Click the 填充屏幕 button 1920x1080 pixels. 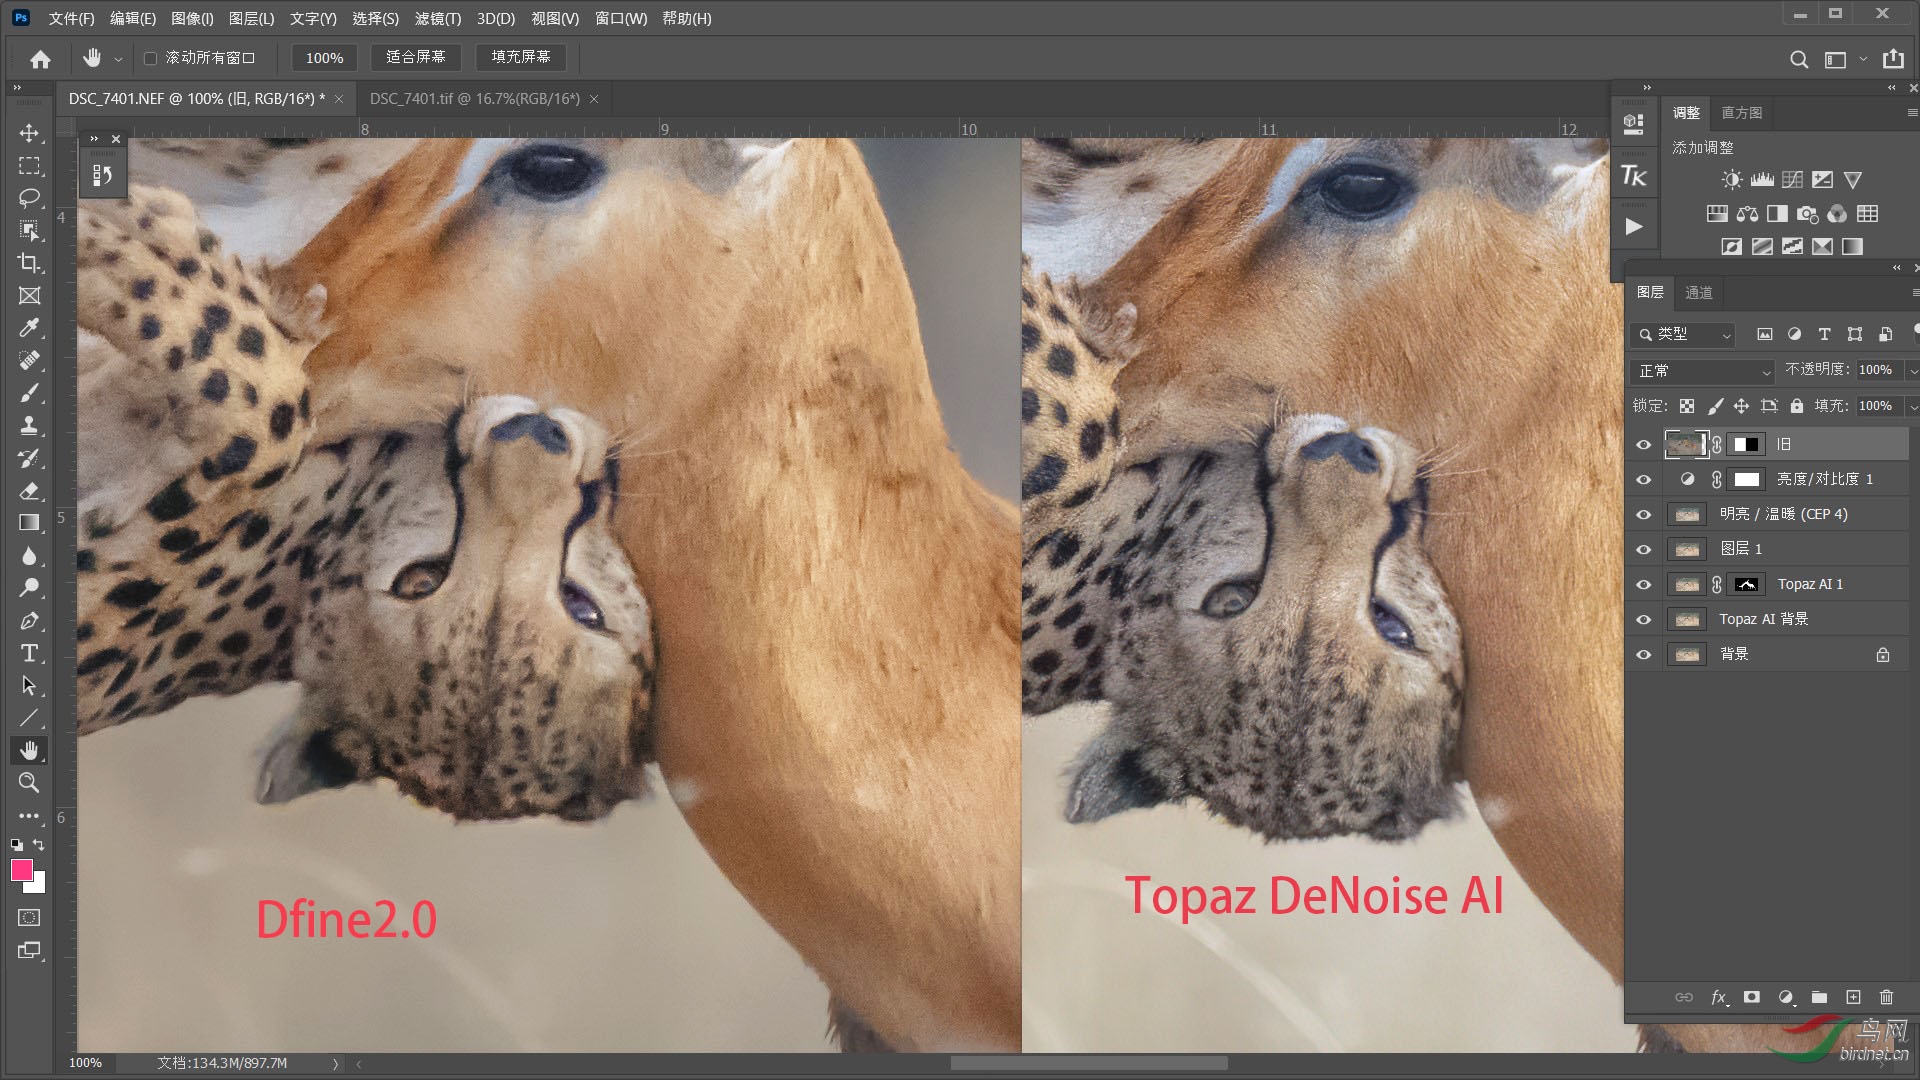point(521,57)
